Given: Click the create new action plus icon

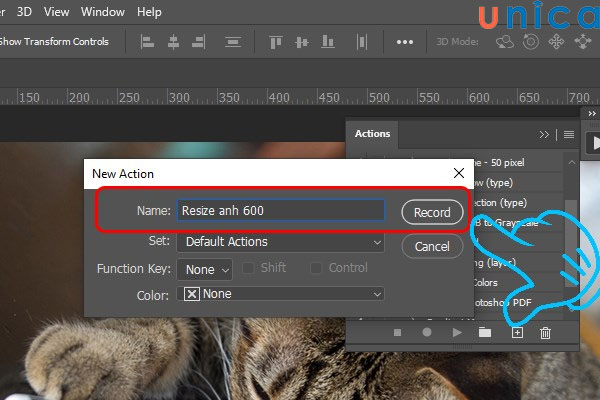Looking at the screenshot, I should point(517,332).
